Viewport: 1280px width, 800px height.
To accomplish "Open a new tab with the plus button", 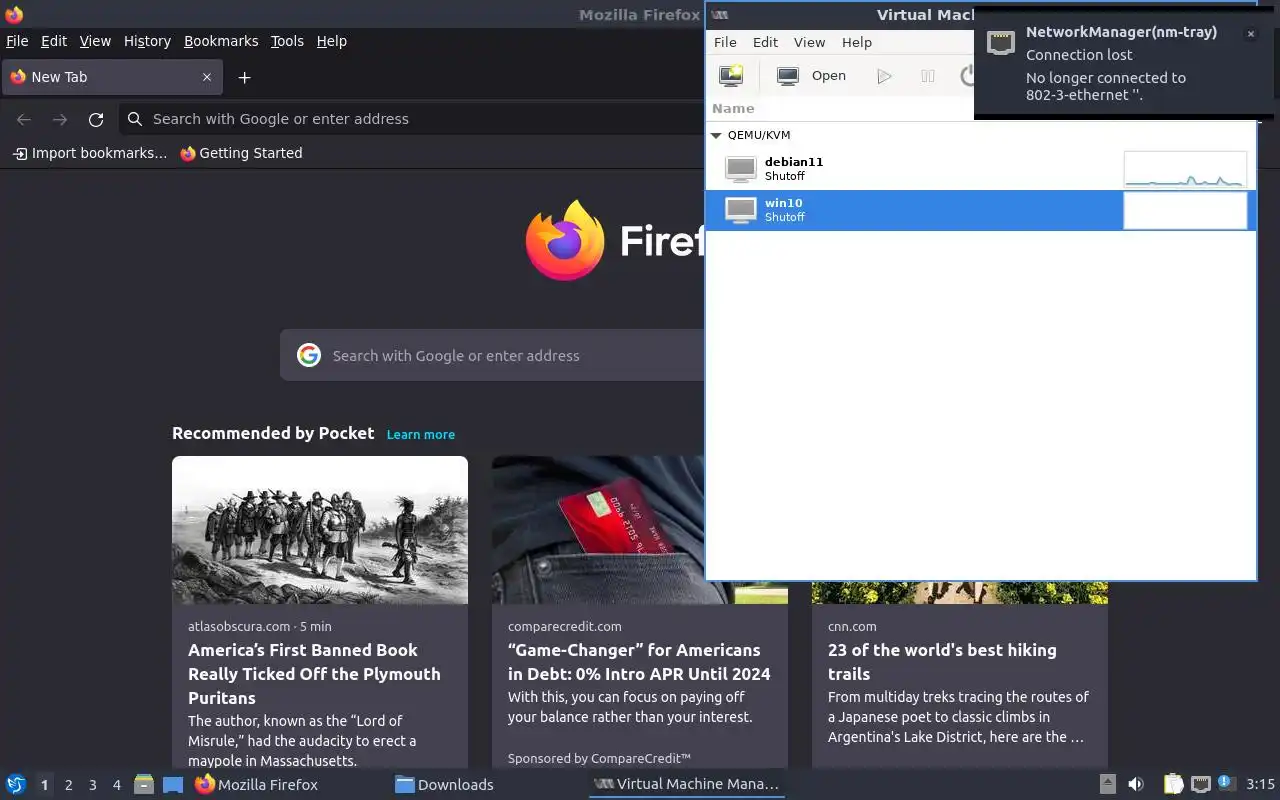I will (x=244, y=77).
